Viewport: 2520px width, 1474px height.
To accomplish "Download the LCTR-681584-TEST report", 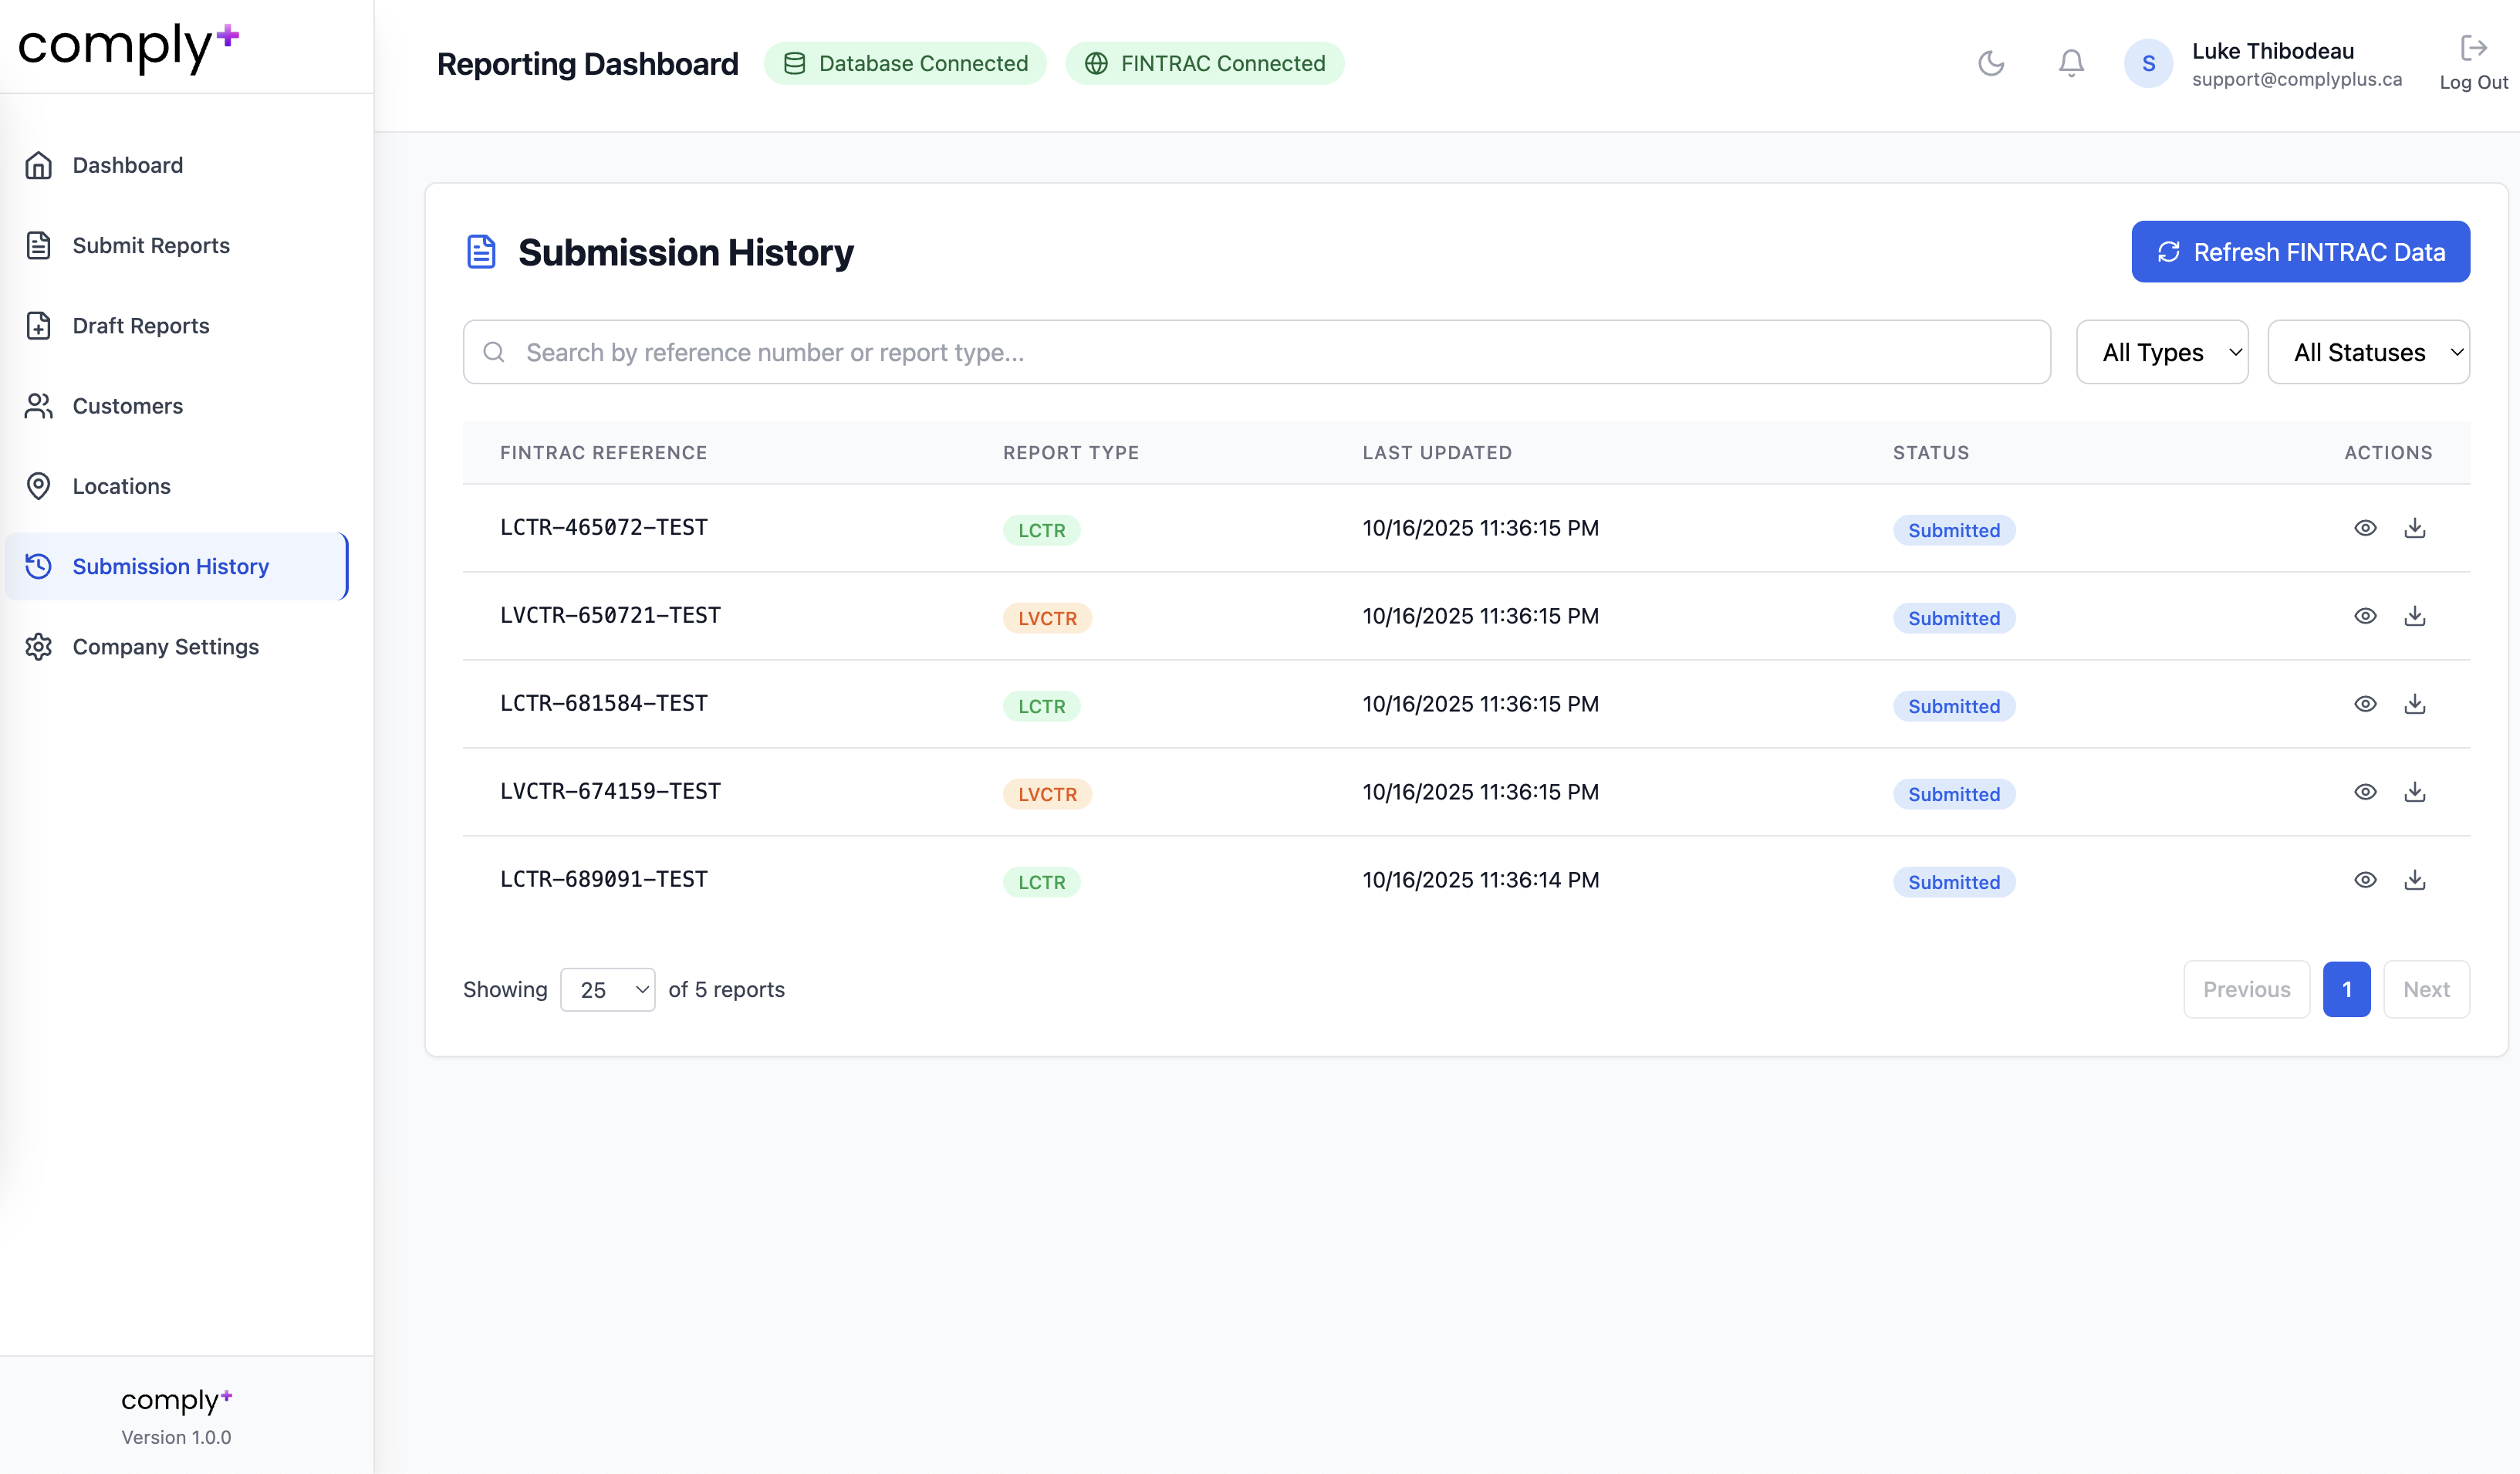I will [2415, 704].
